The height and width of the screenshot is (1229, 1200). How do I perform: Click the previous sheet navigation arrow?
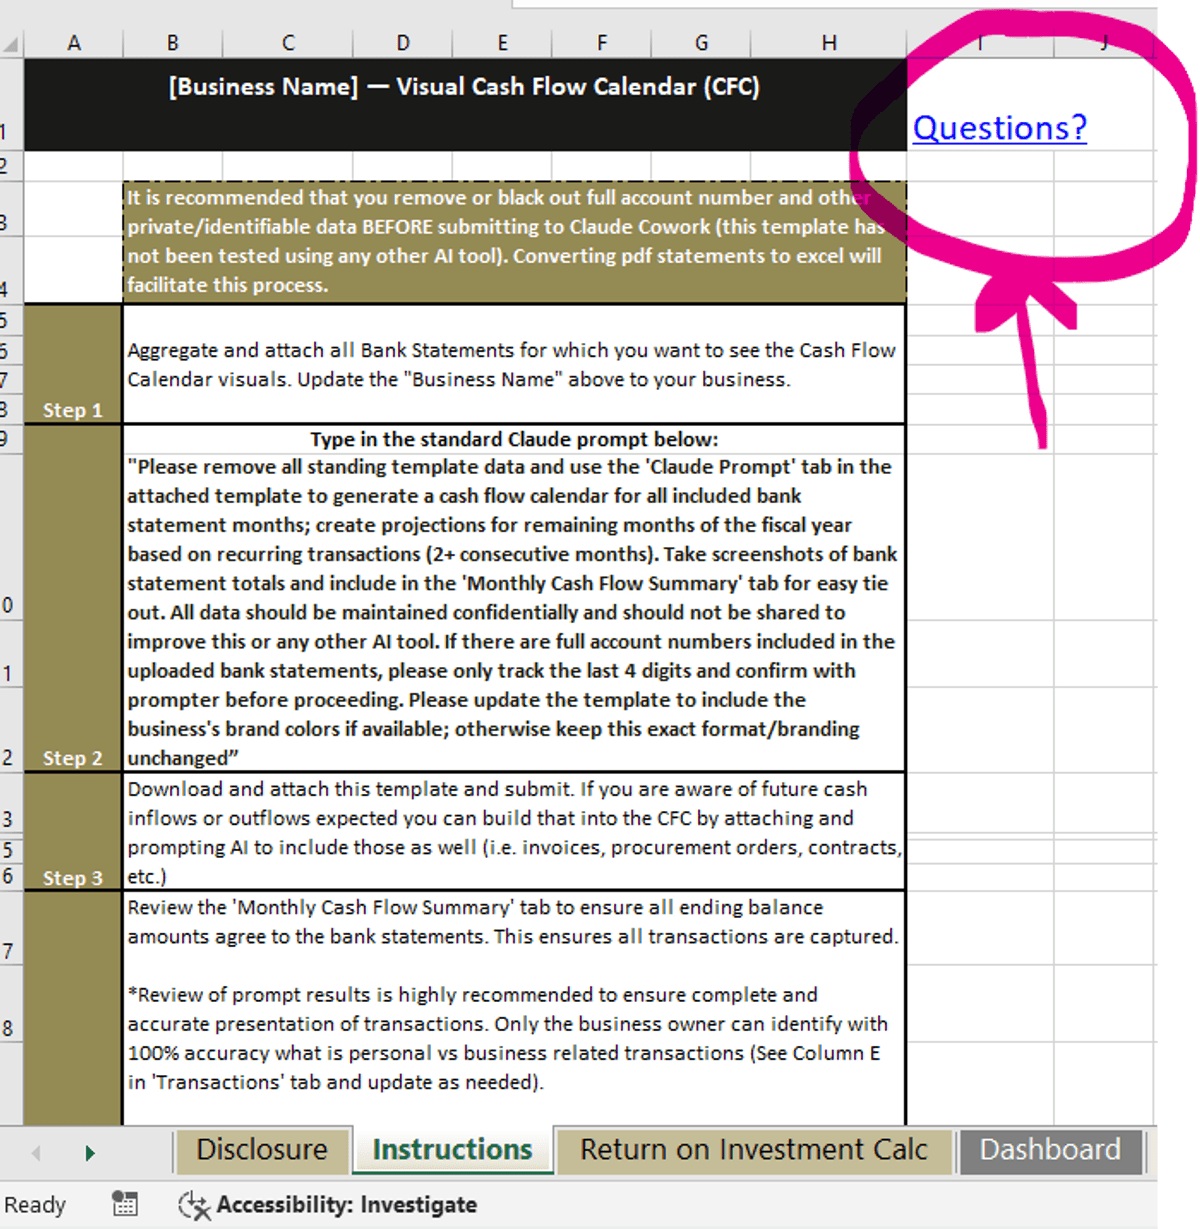(x=36, y=1153)
